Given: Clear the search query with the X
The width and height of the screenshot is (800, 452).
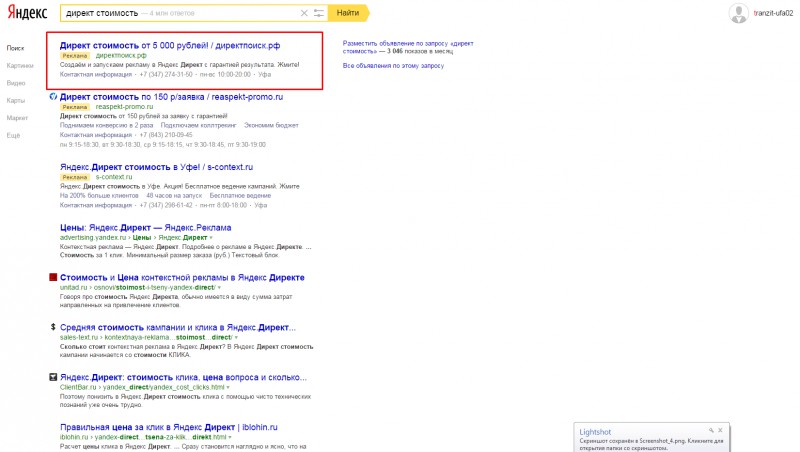Looking at the screenshot, I should pyautogui.click(x=304, y=13).
